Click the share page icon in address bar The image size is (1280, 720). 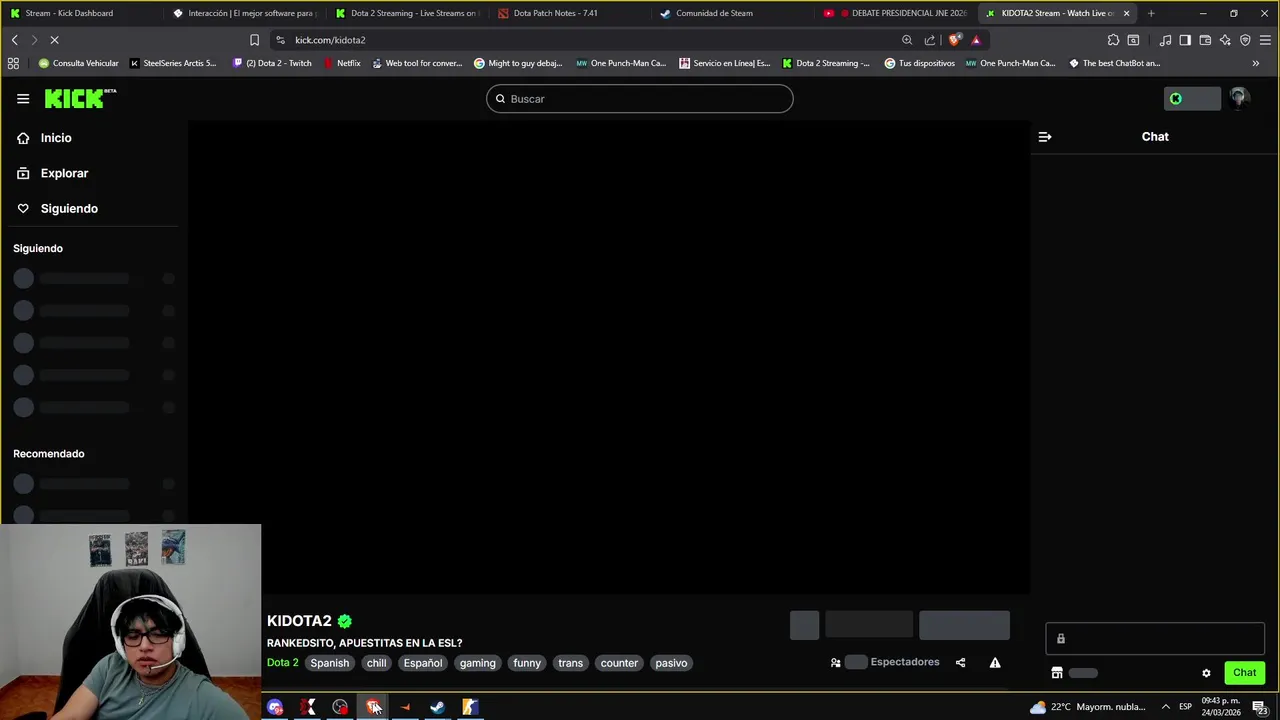coord(930,40)
